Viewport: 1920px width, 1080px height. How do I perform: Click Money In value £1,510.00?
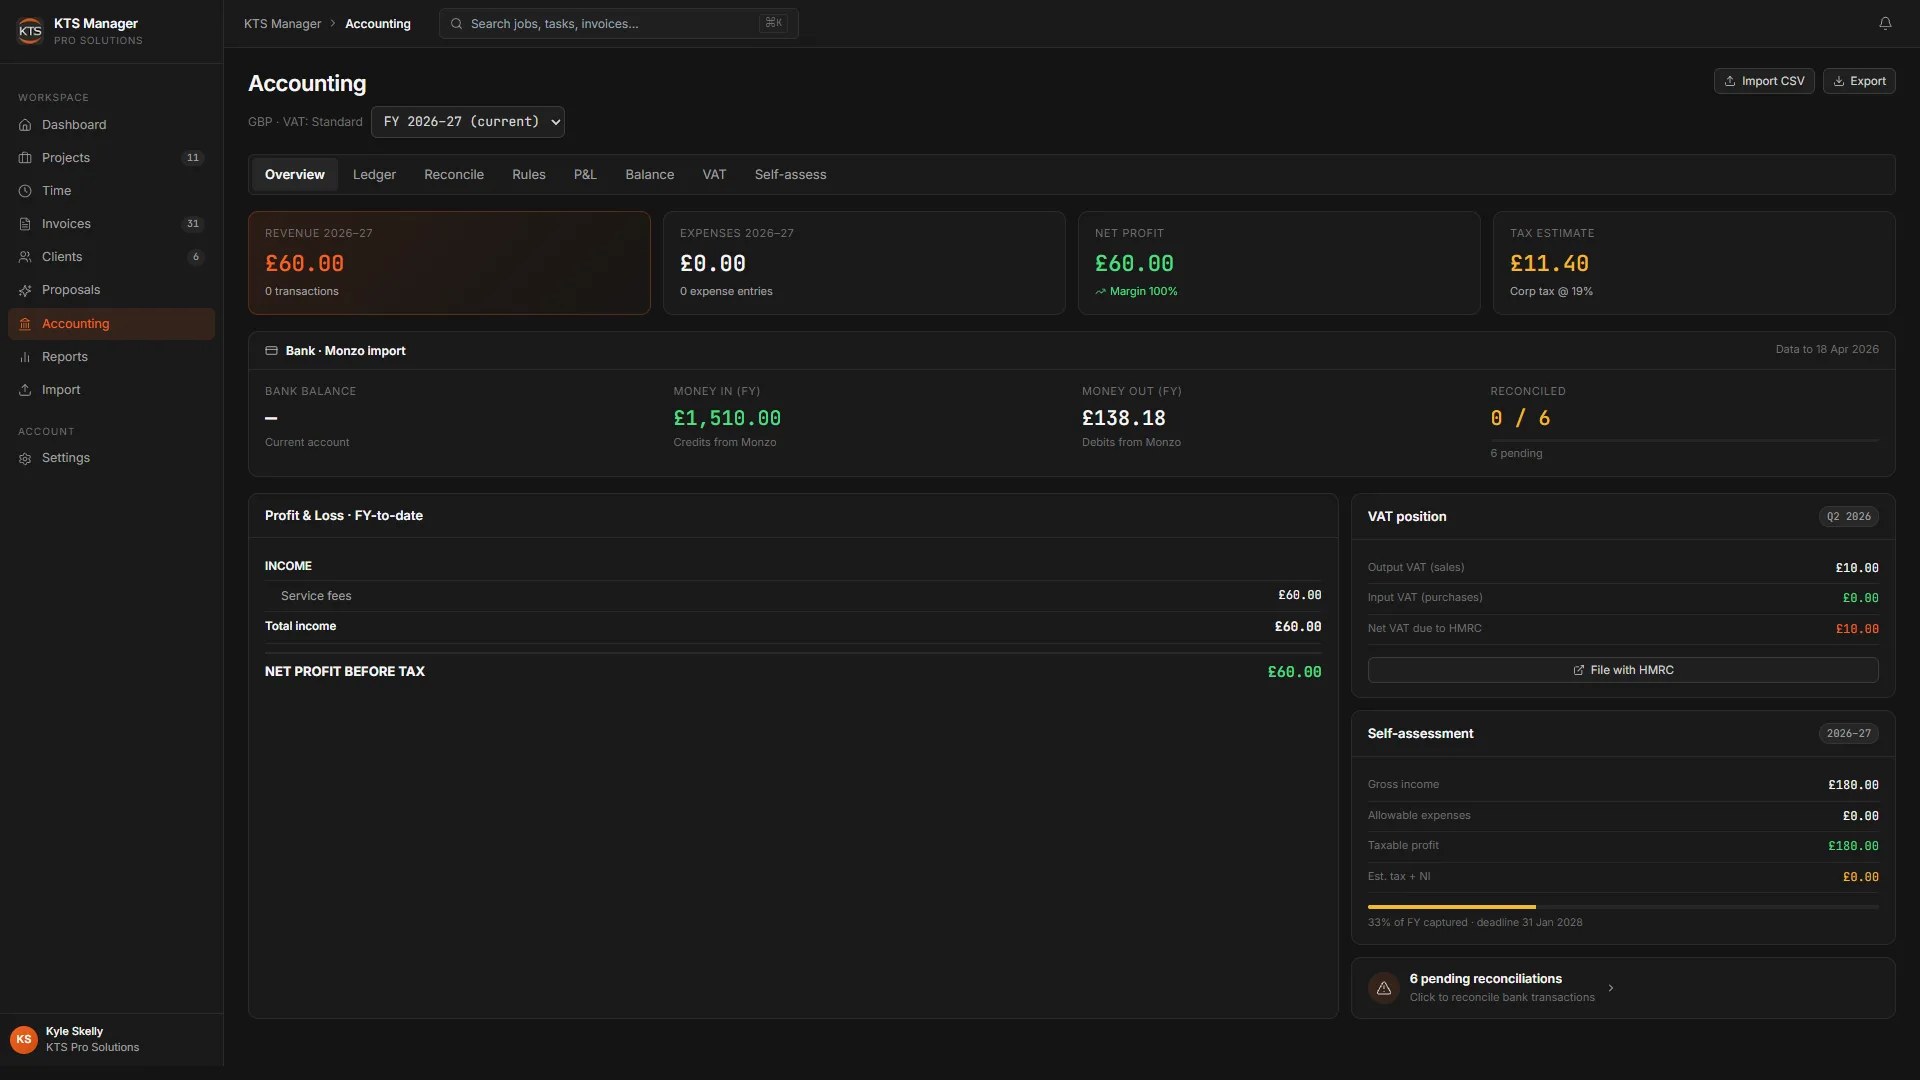[x=727, y=419]
